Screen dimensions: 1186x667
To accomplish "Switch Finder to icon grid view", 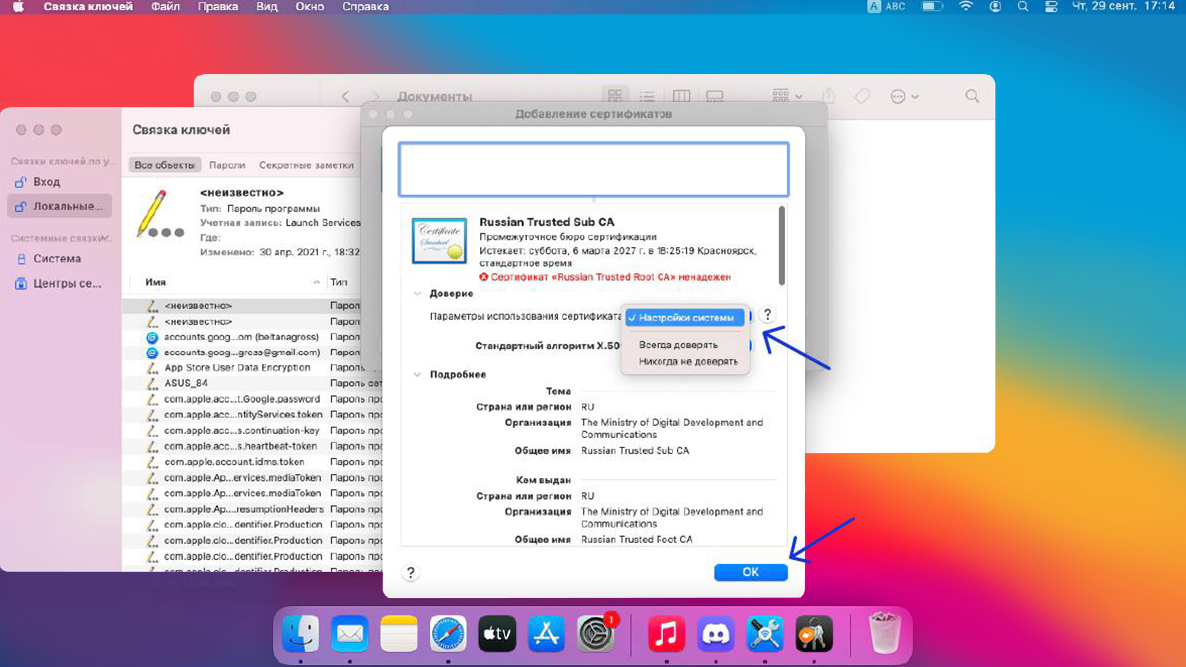I will coord(615,96).
